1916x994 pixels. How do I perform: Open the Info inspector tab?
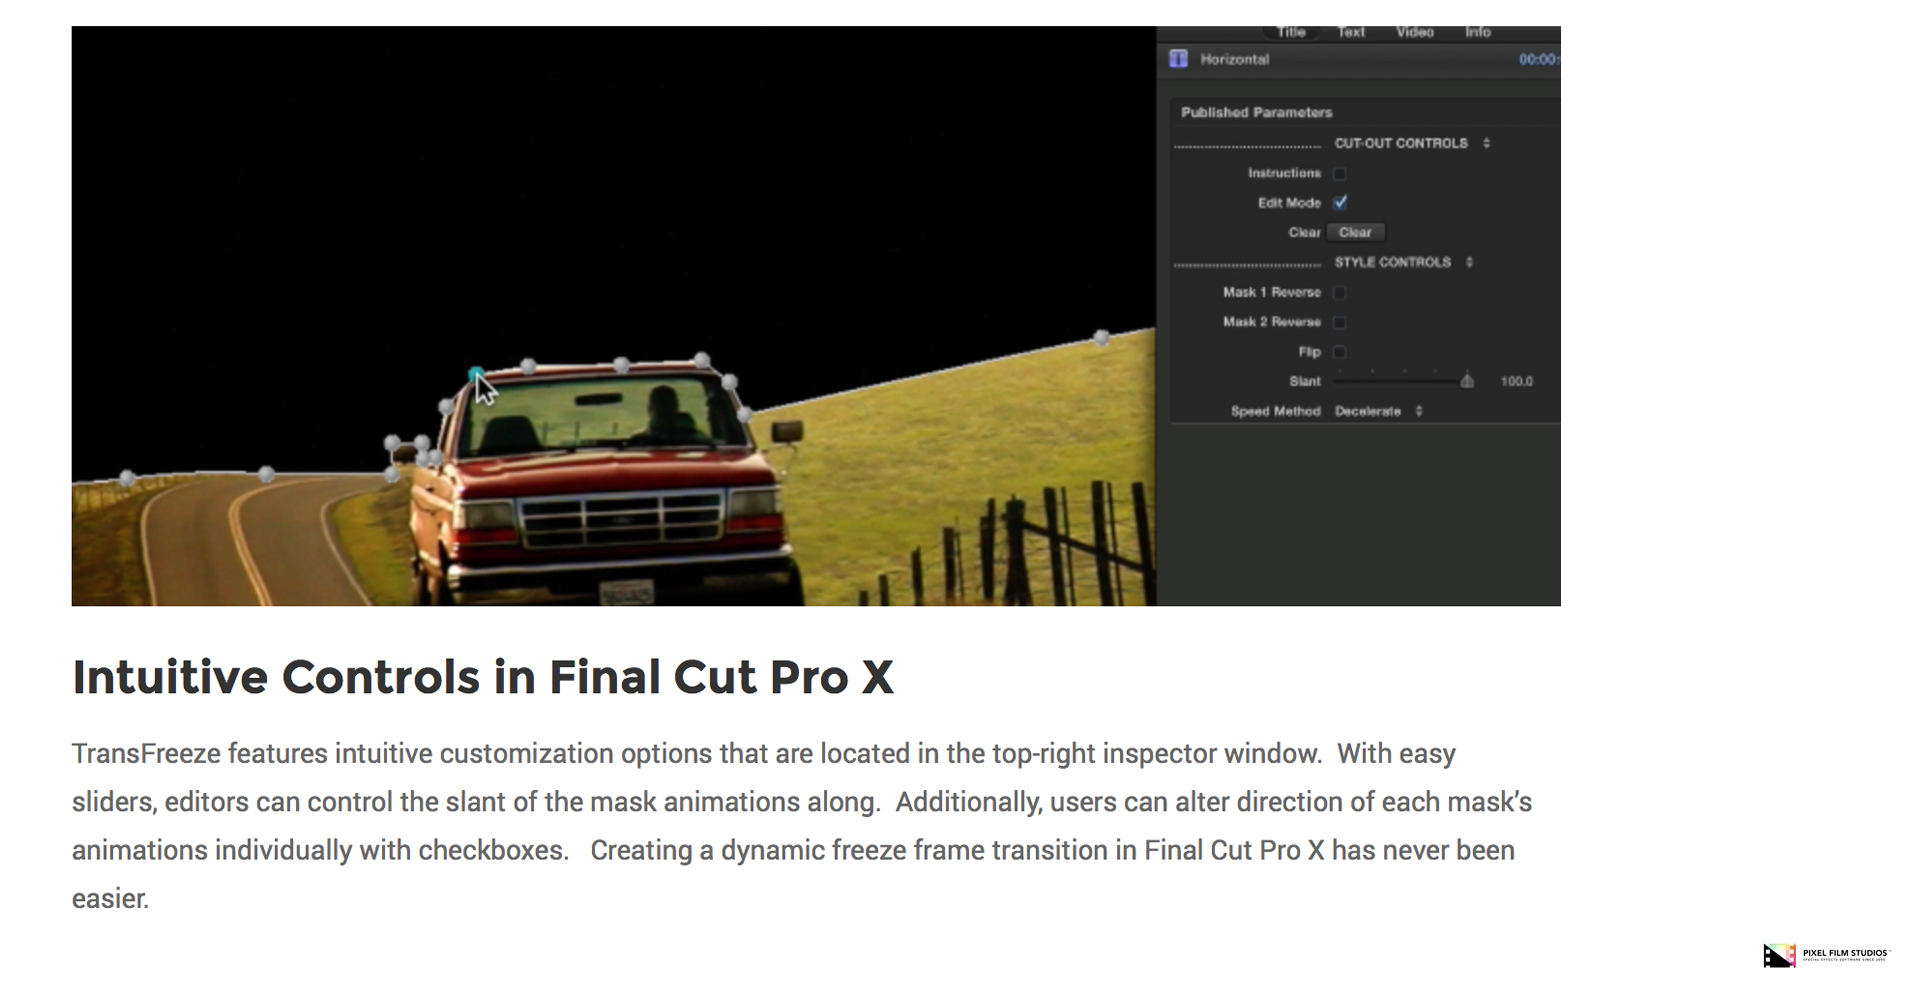[x=1478, y=32]
